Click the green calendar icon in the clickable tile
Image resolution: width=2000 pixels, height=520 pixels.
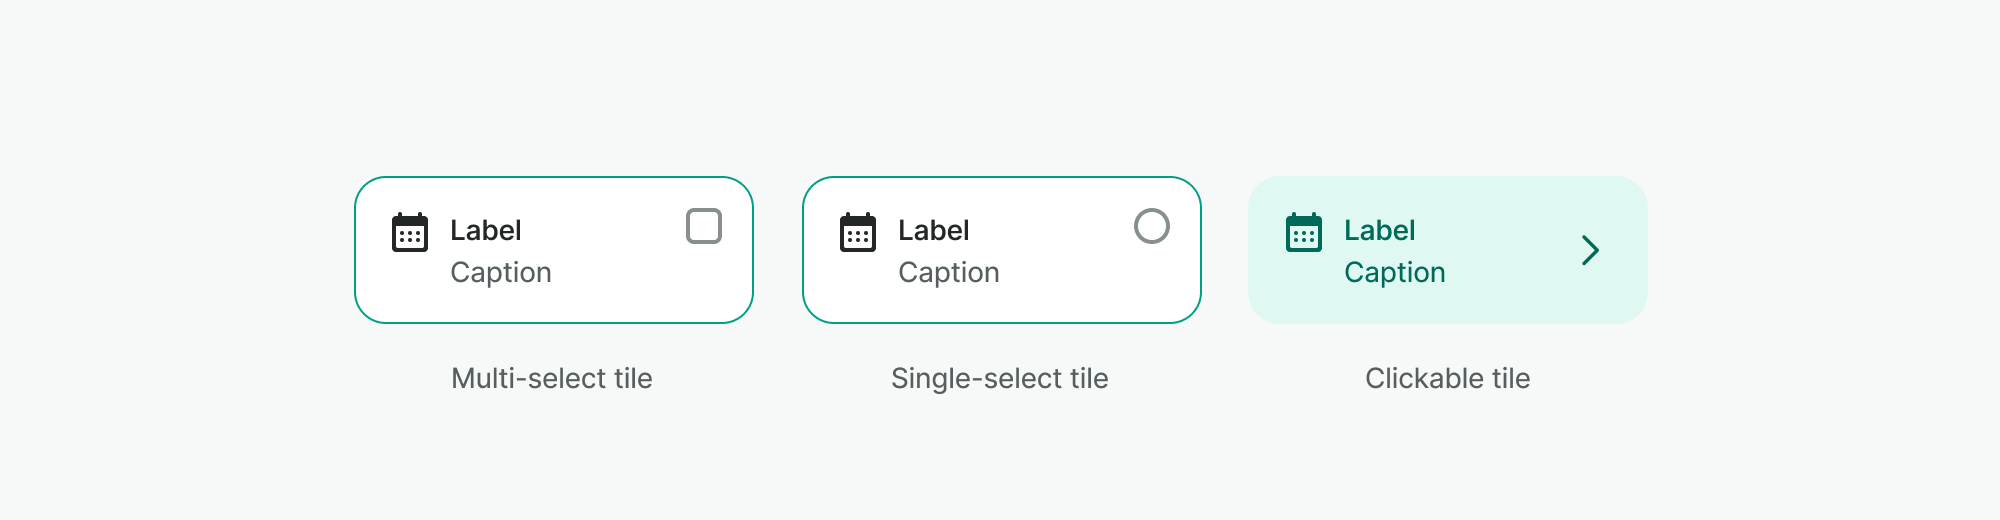point(1304,232)
